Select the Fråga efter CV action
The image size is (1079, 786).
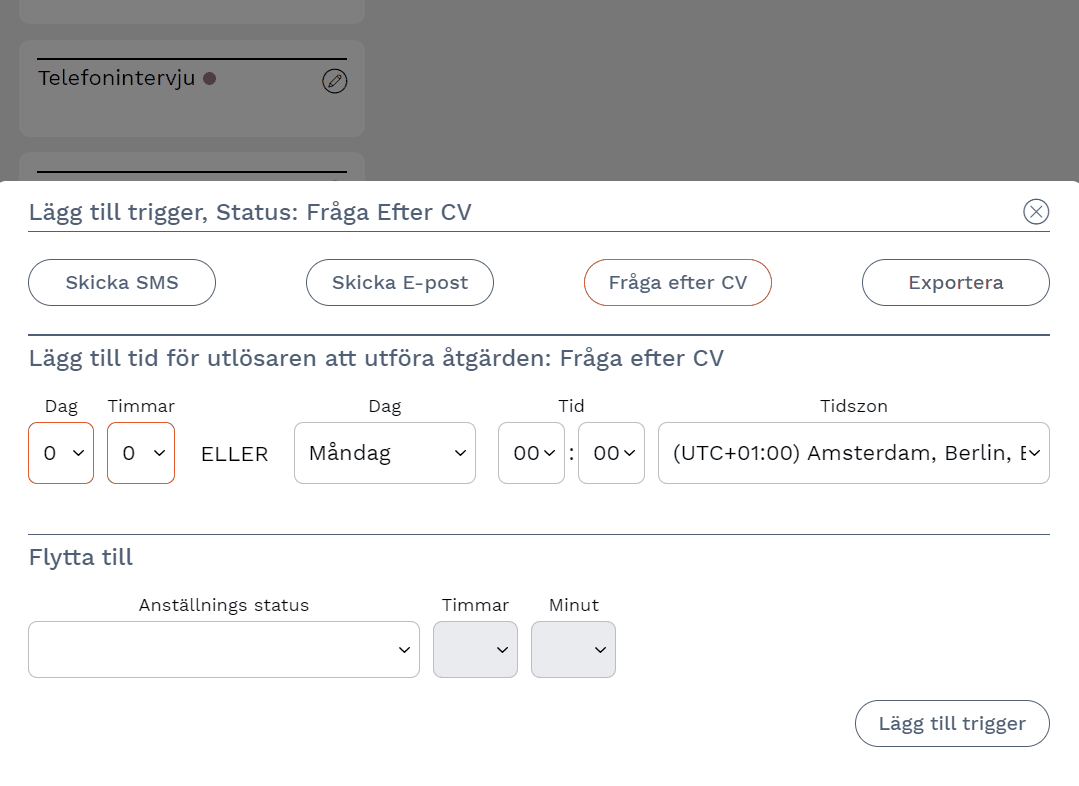pyautogui.click(x=678, y=283)
